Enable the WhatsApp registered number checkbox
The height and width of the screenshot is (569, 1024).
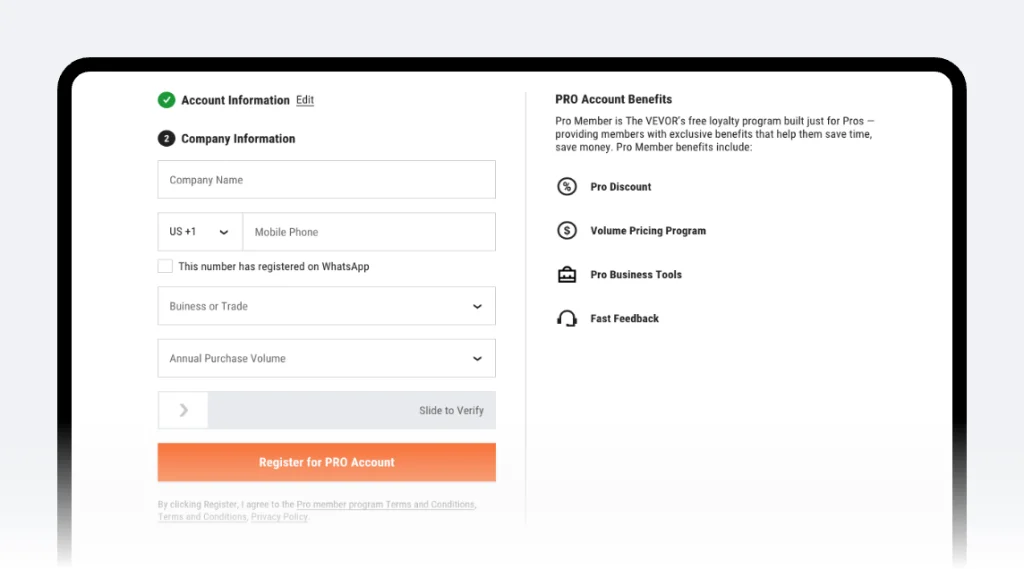coord(165,267)
